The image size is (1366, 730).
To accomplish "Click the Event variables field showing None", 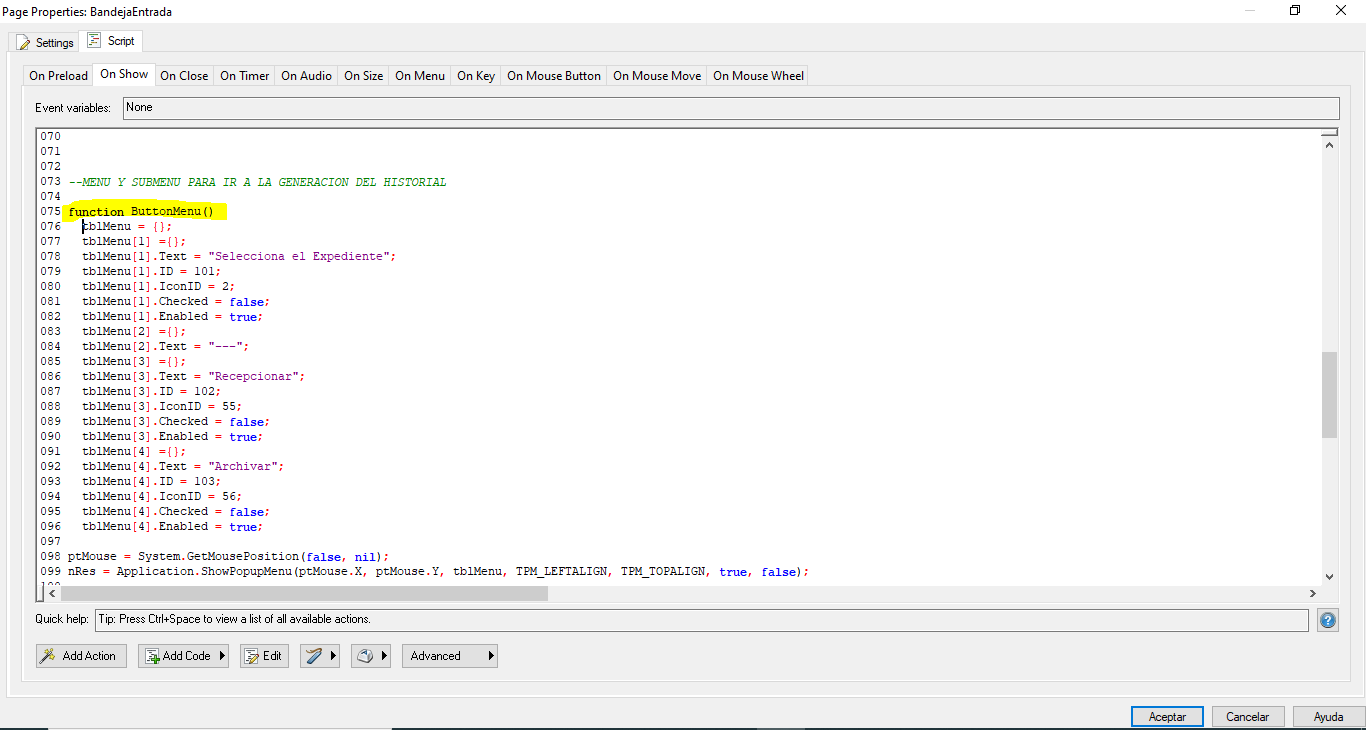I will point(731,108).
